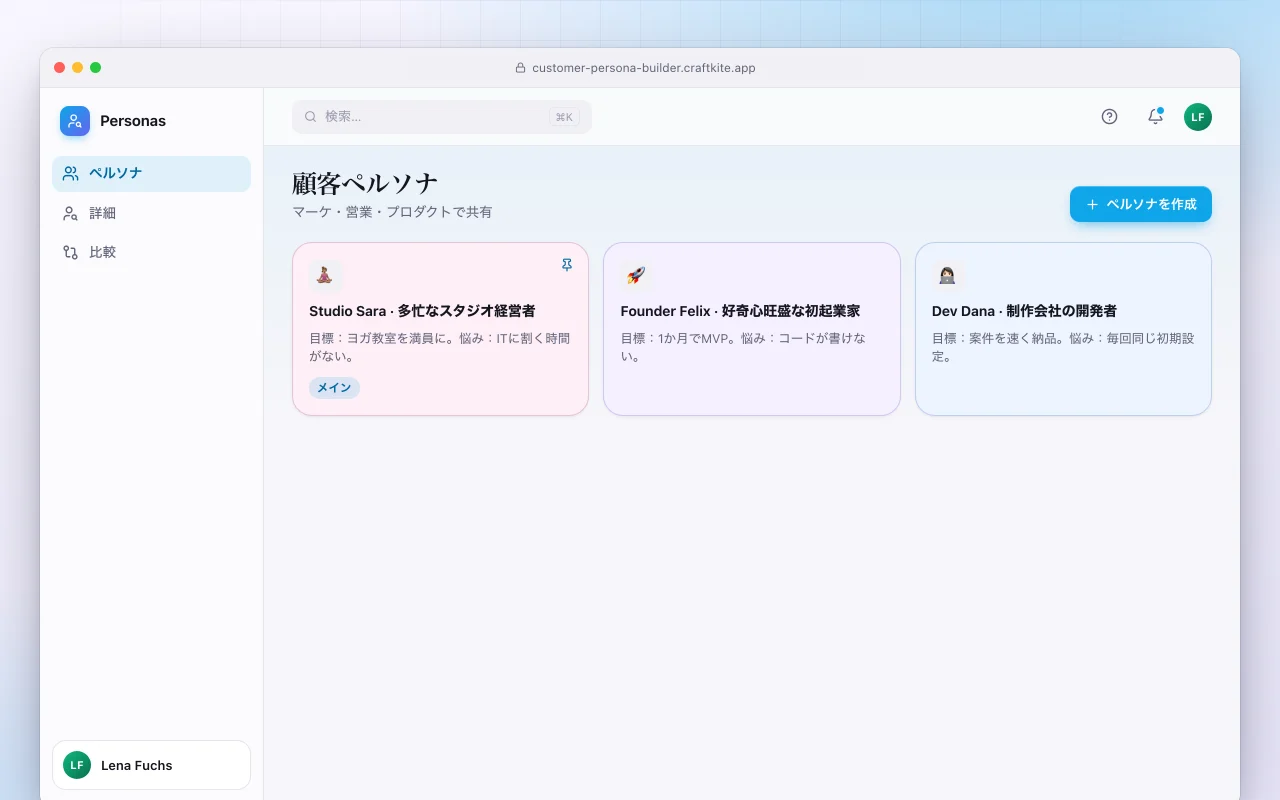Click the Personas brand name text

point(133,121)
